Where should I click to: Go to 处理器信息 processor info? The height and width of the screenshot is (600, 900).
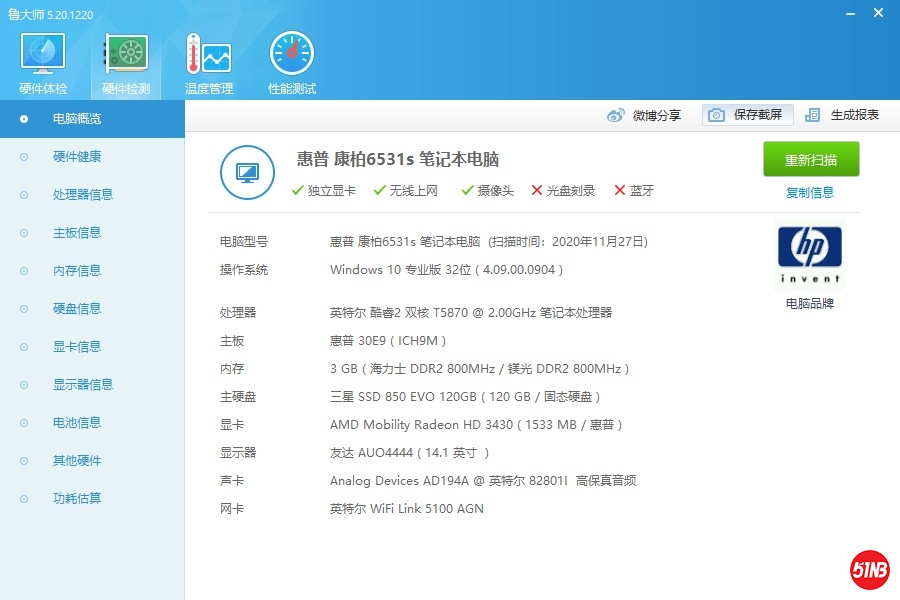[x=83, y=195]
